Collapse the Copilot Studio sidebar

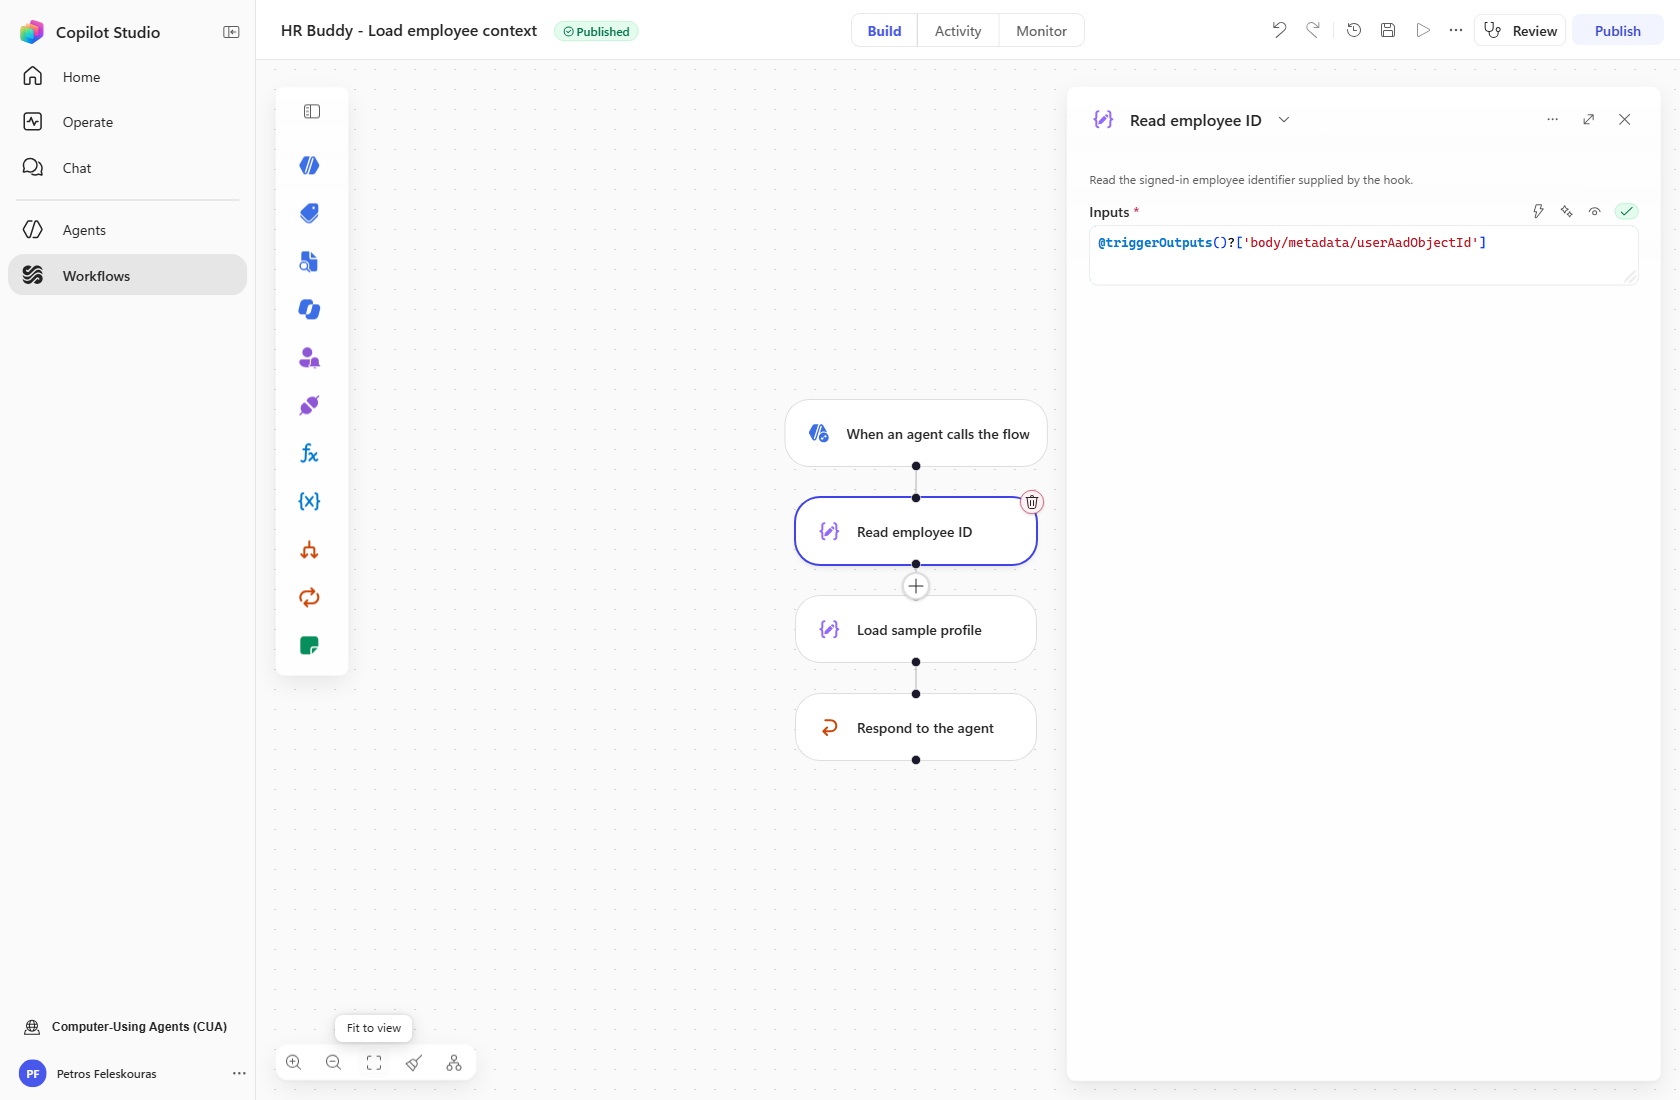[x=231, y=32]
